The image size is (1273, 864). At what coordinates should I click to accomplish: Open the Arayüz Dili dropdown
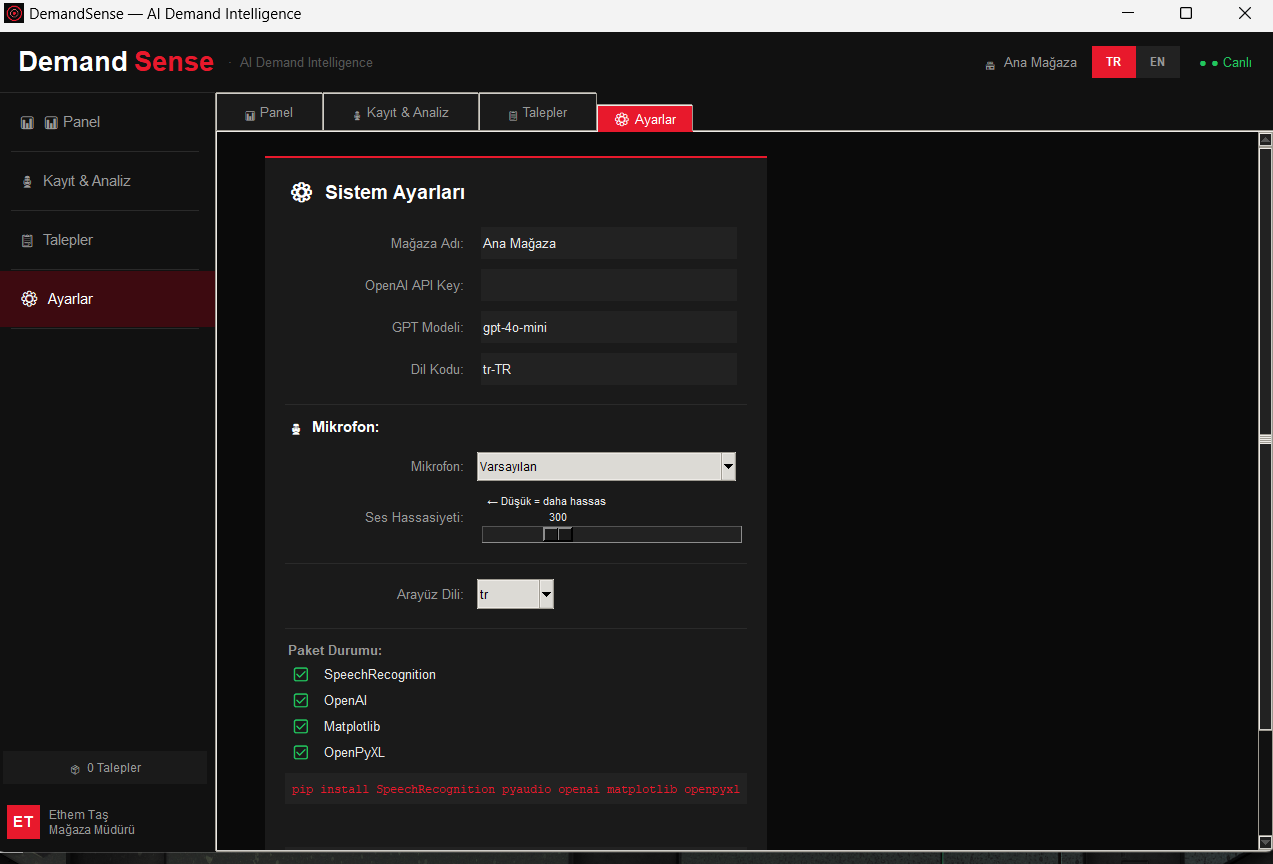tap(515, 594)
